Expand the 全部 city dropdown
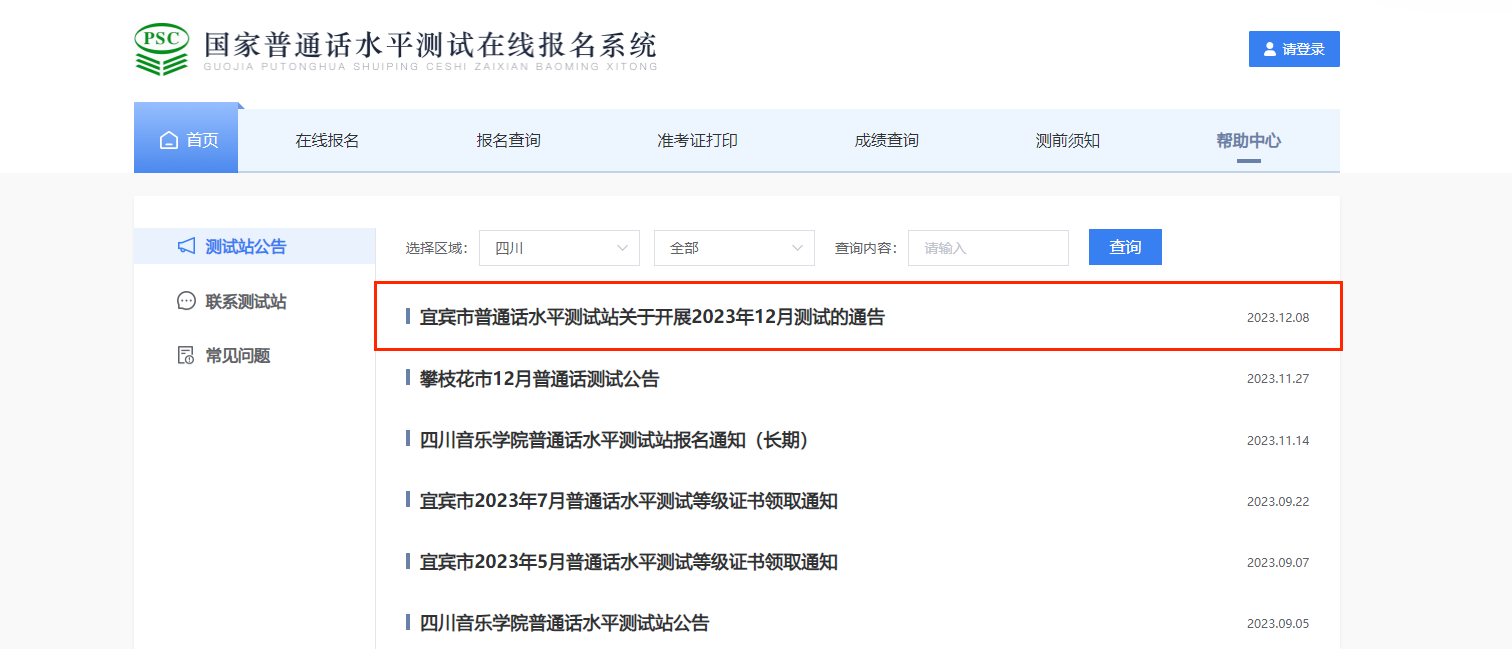 pos(734,248)
